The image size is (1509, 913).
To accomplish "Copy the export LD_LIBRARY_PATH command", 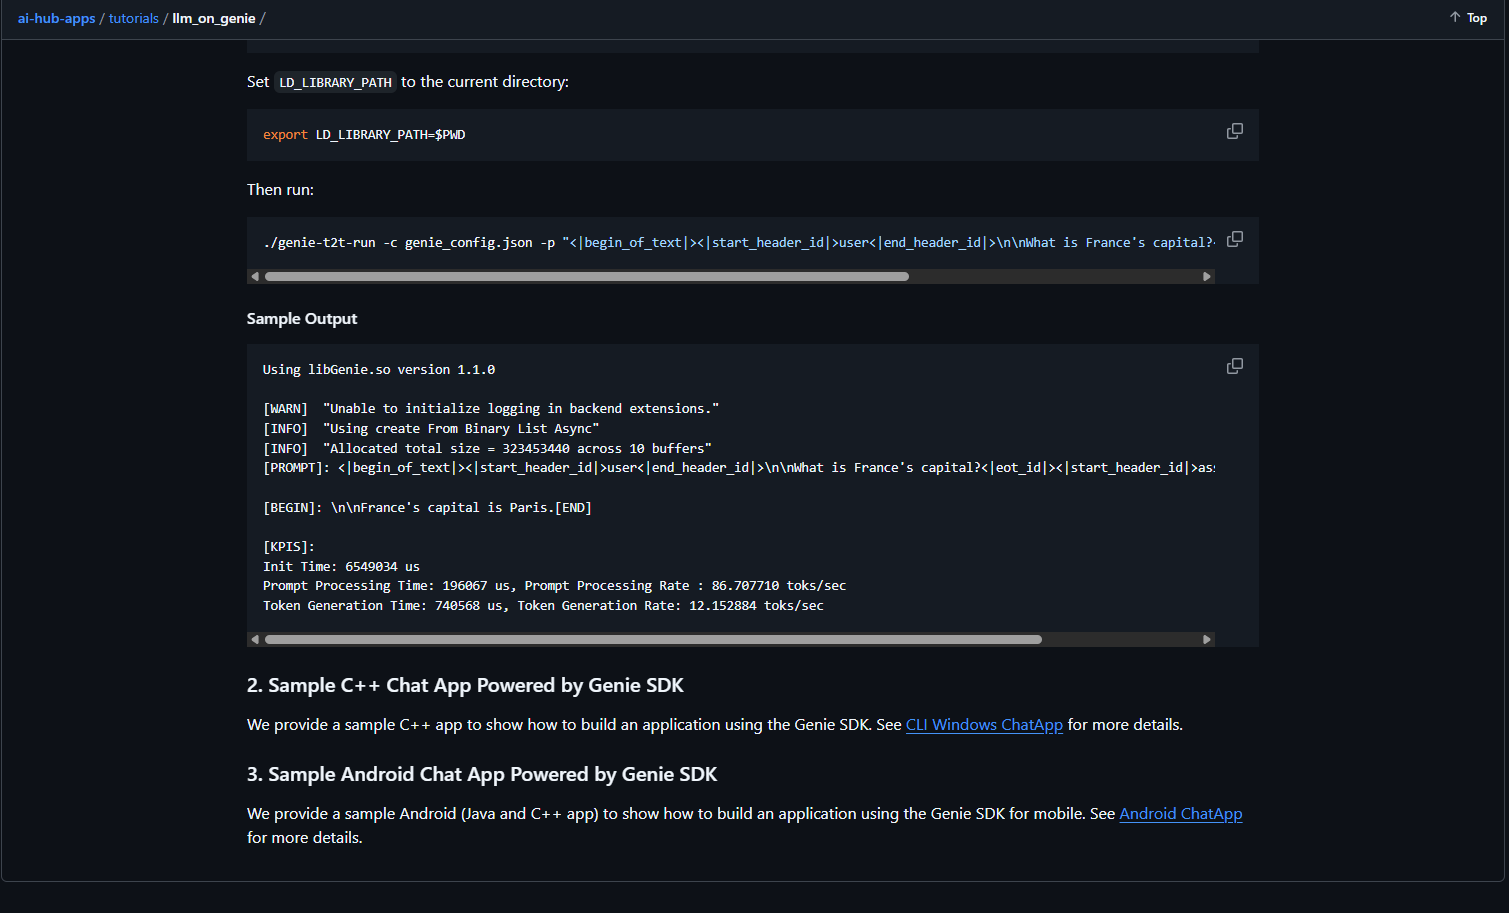I will 1234,131.
